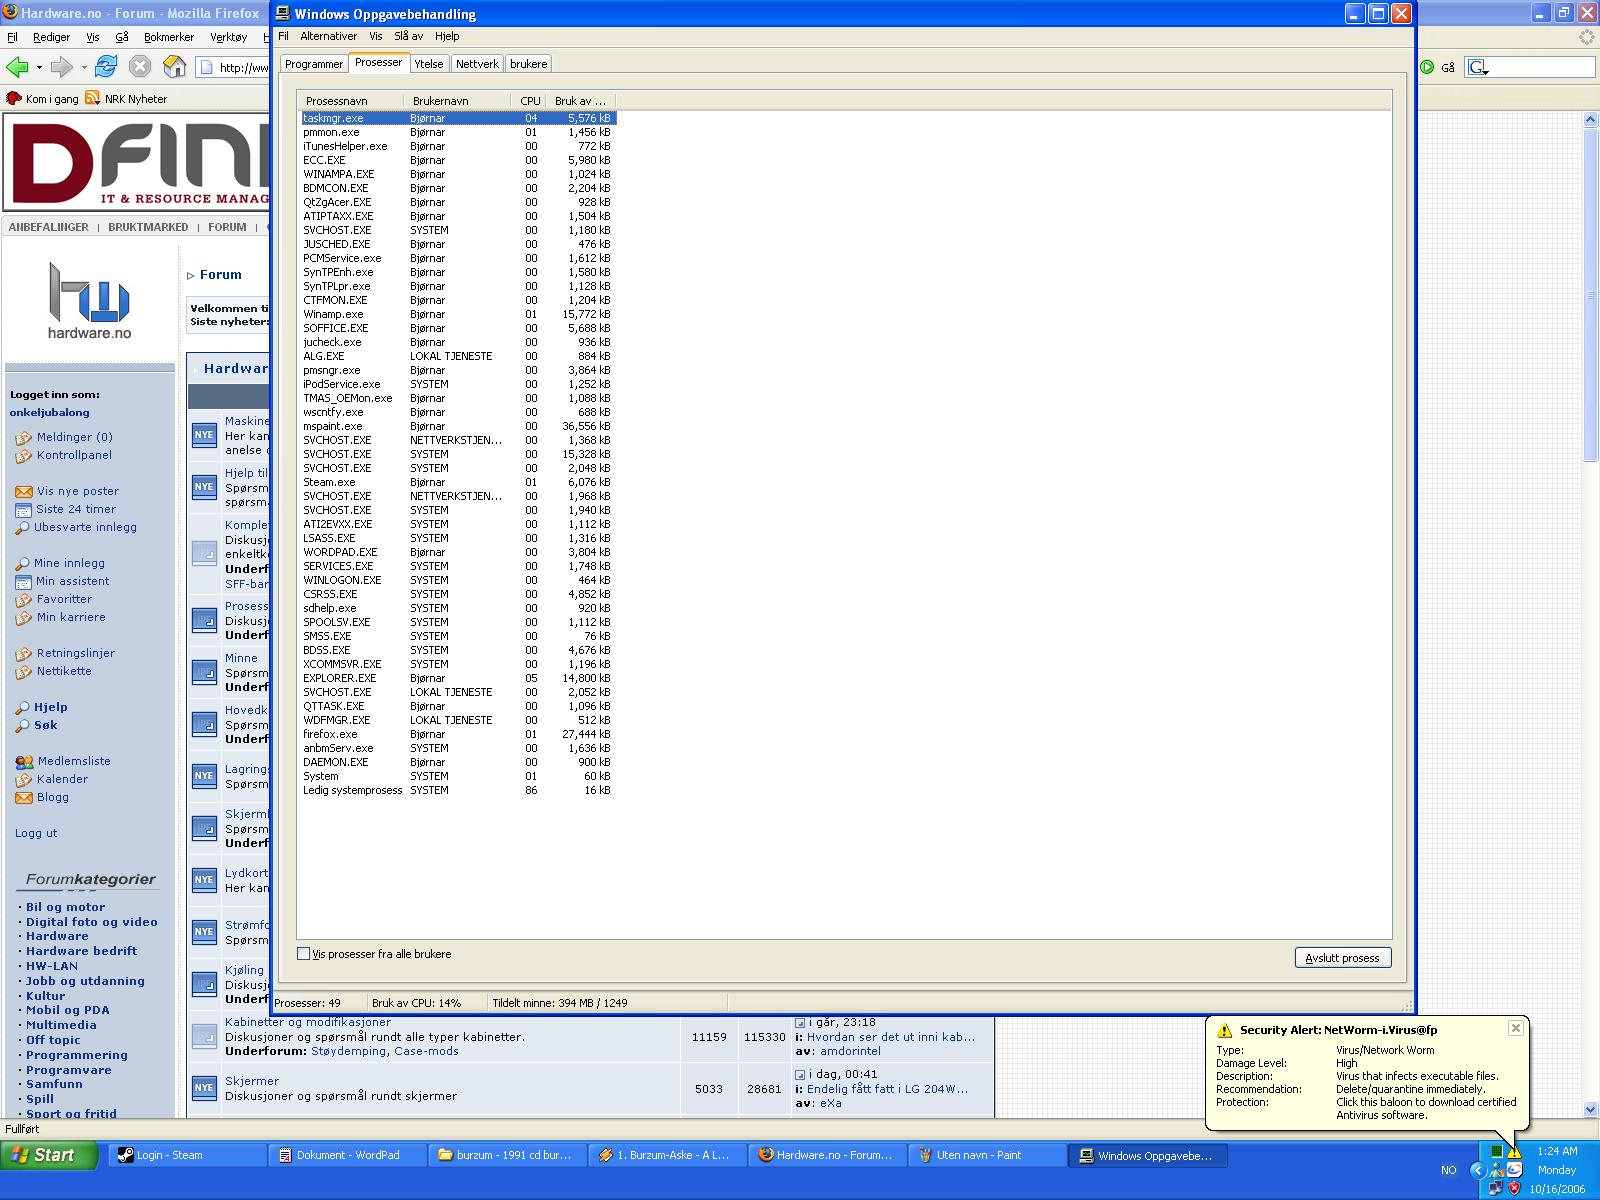This screenshot has height=1200, width=1600.
Task: Switch to brukere tab
Action: 528,64
